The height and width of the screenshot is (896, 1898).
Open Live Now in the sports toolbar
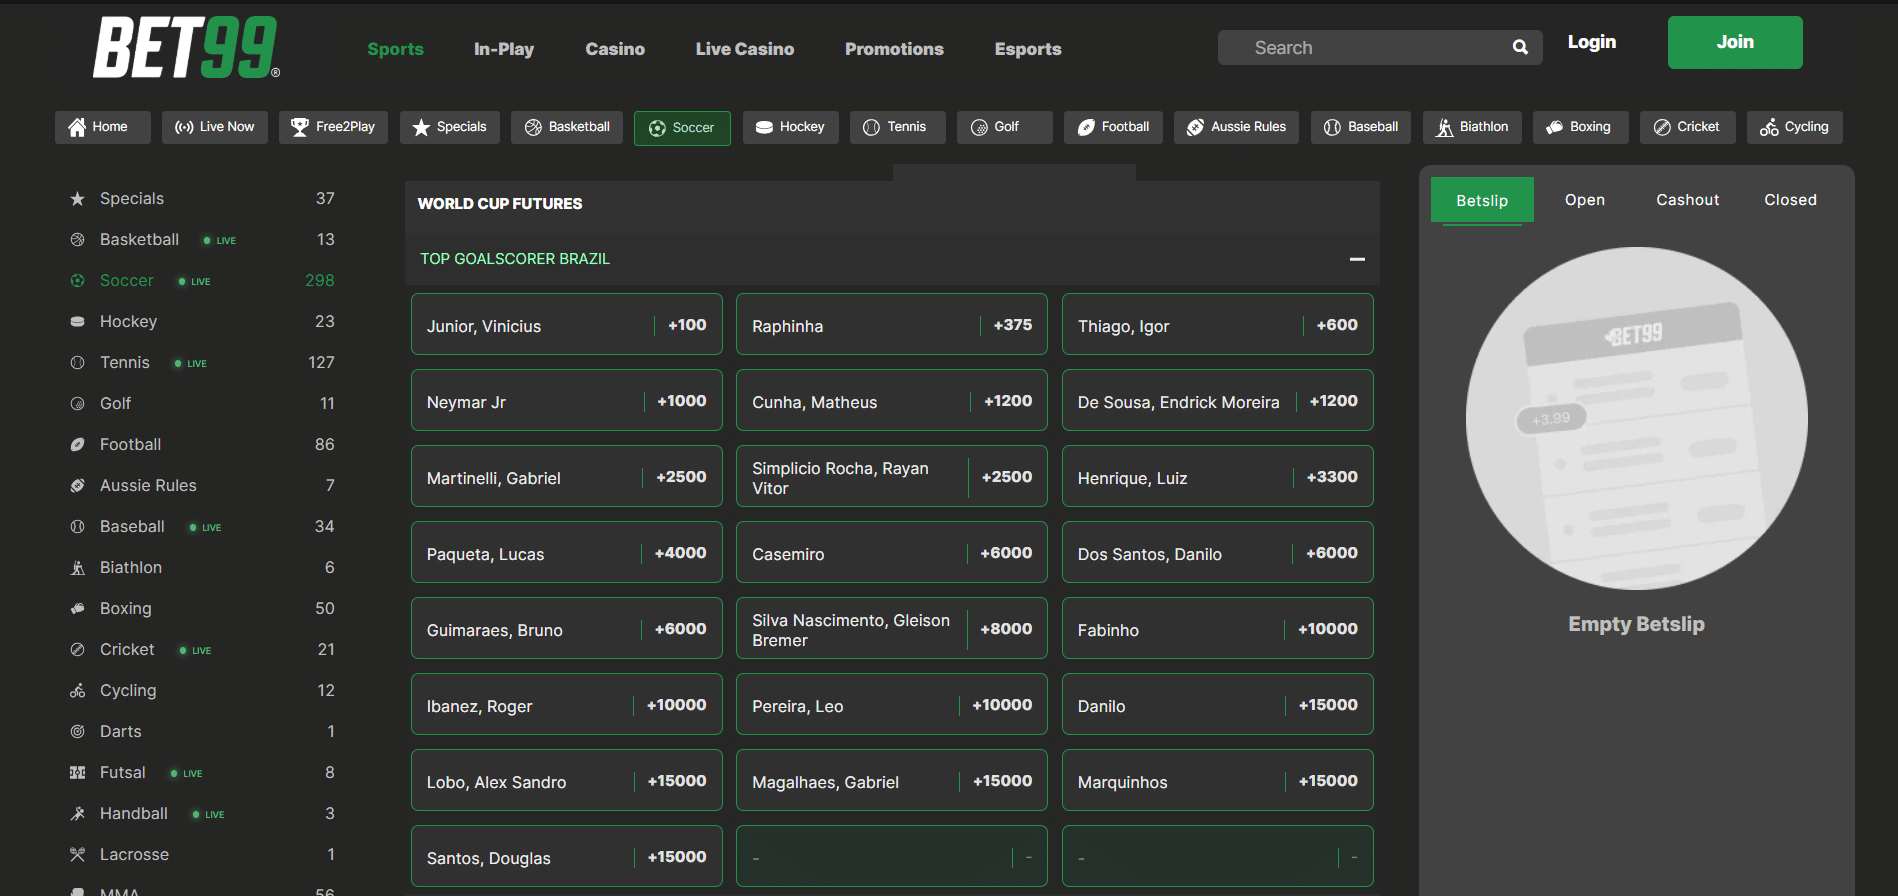(215, 127)
